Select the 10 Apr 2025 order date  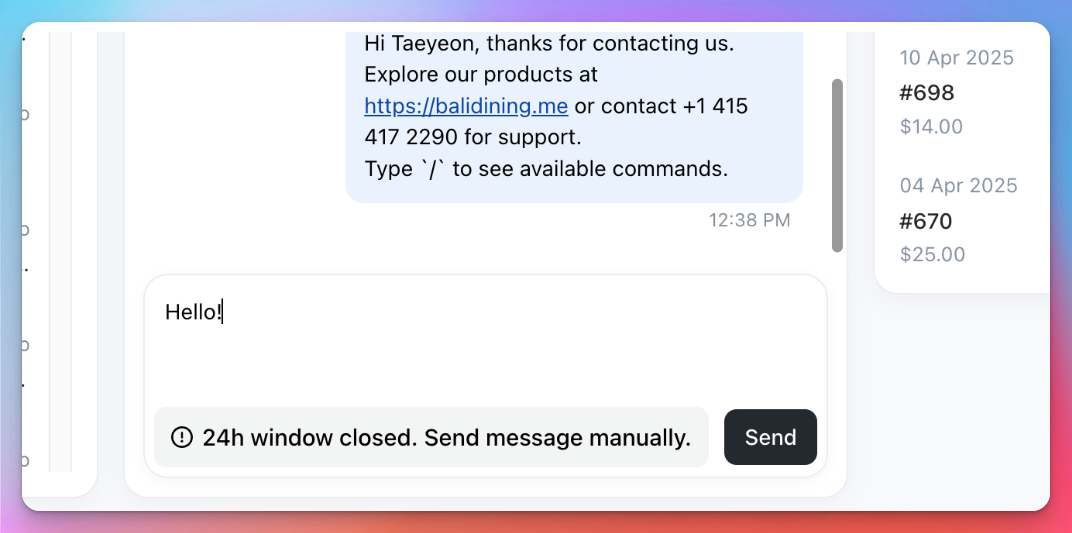coord(956,57)
